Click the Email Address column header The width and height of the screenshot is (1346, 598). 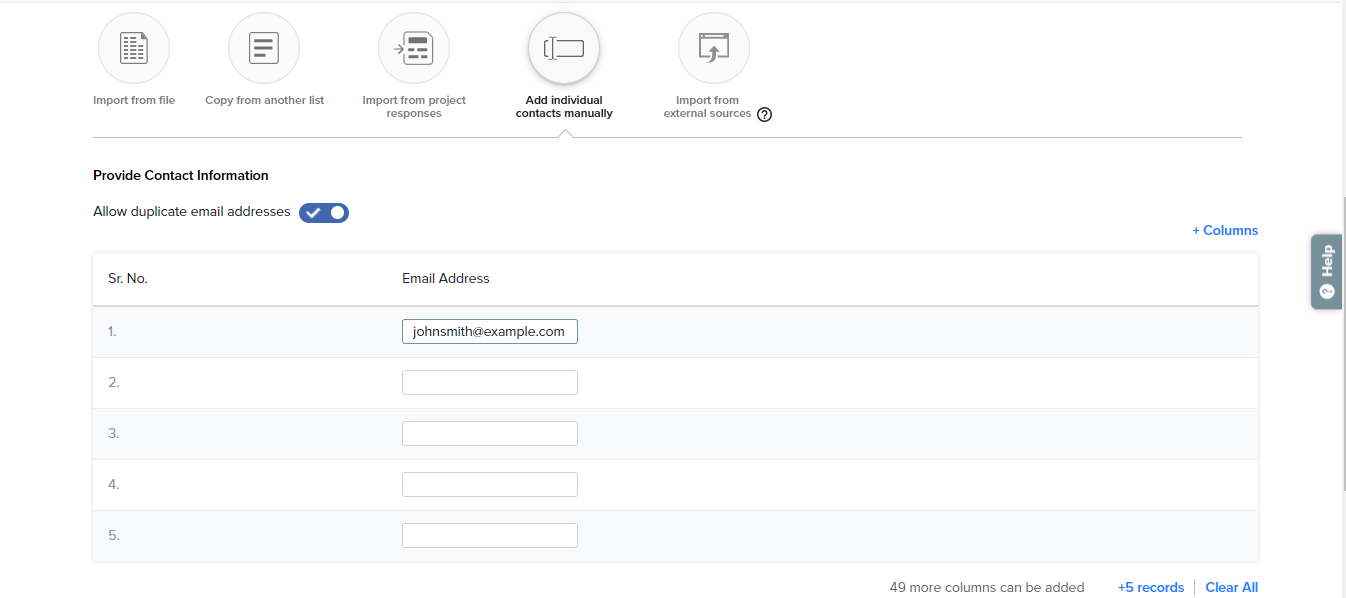point(446,279)
